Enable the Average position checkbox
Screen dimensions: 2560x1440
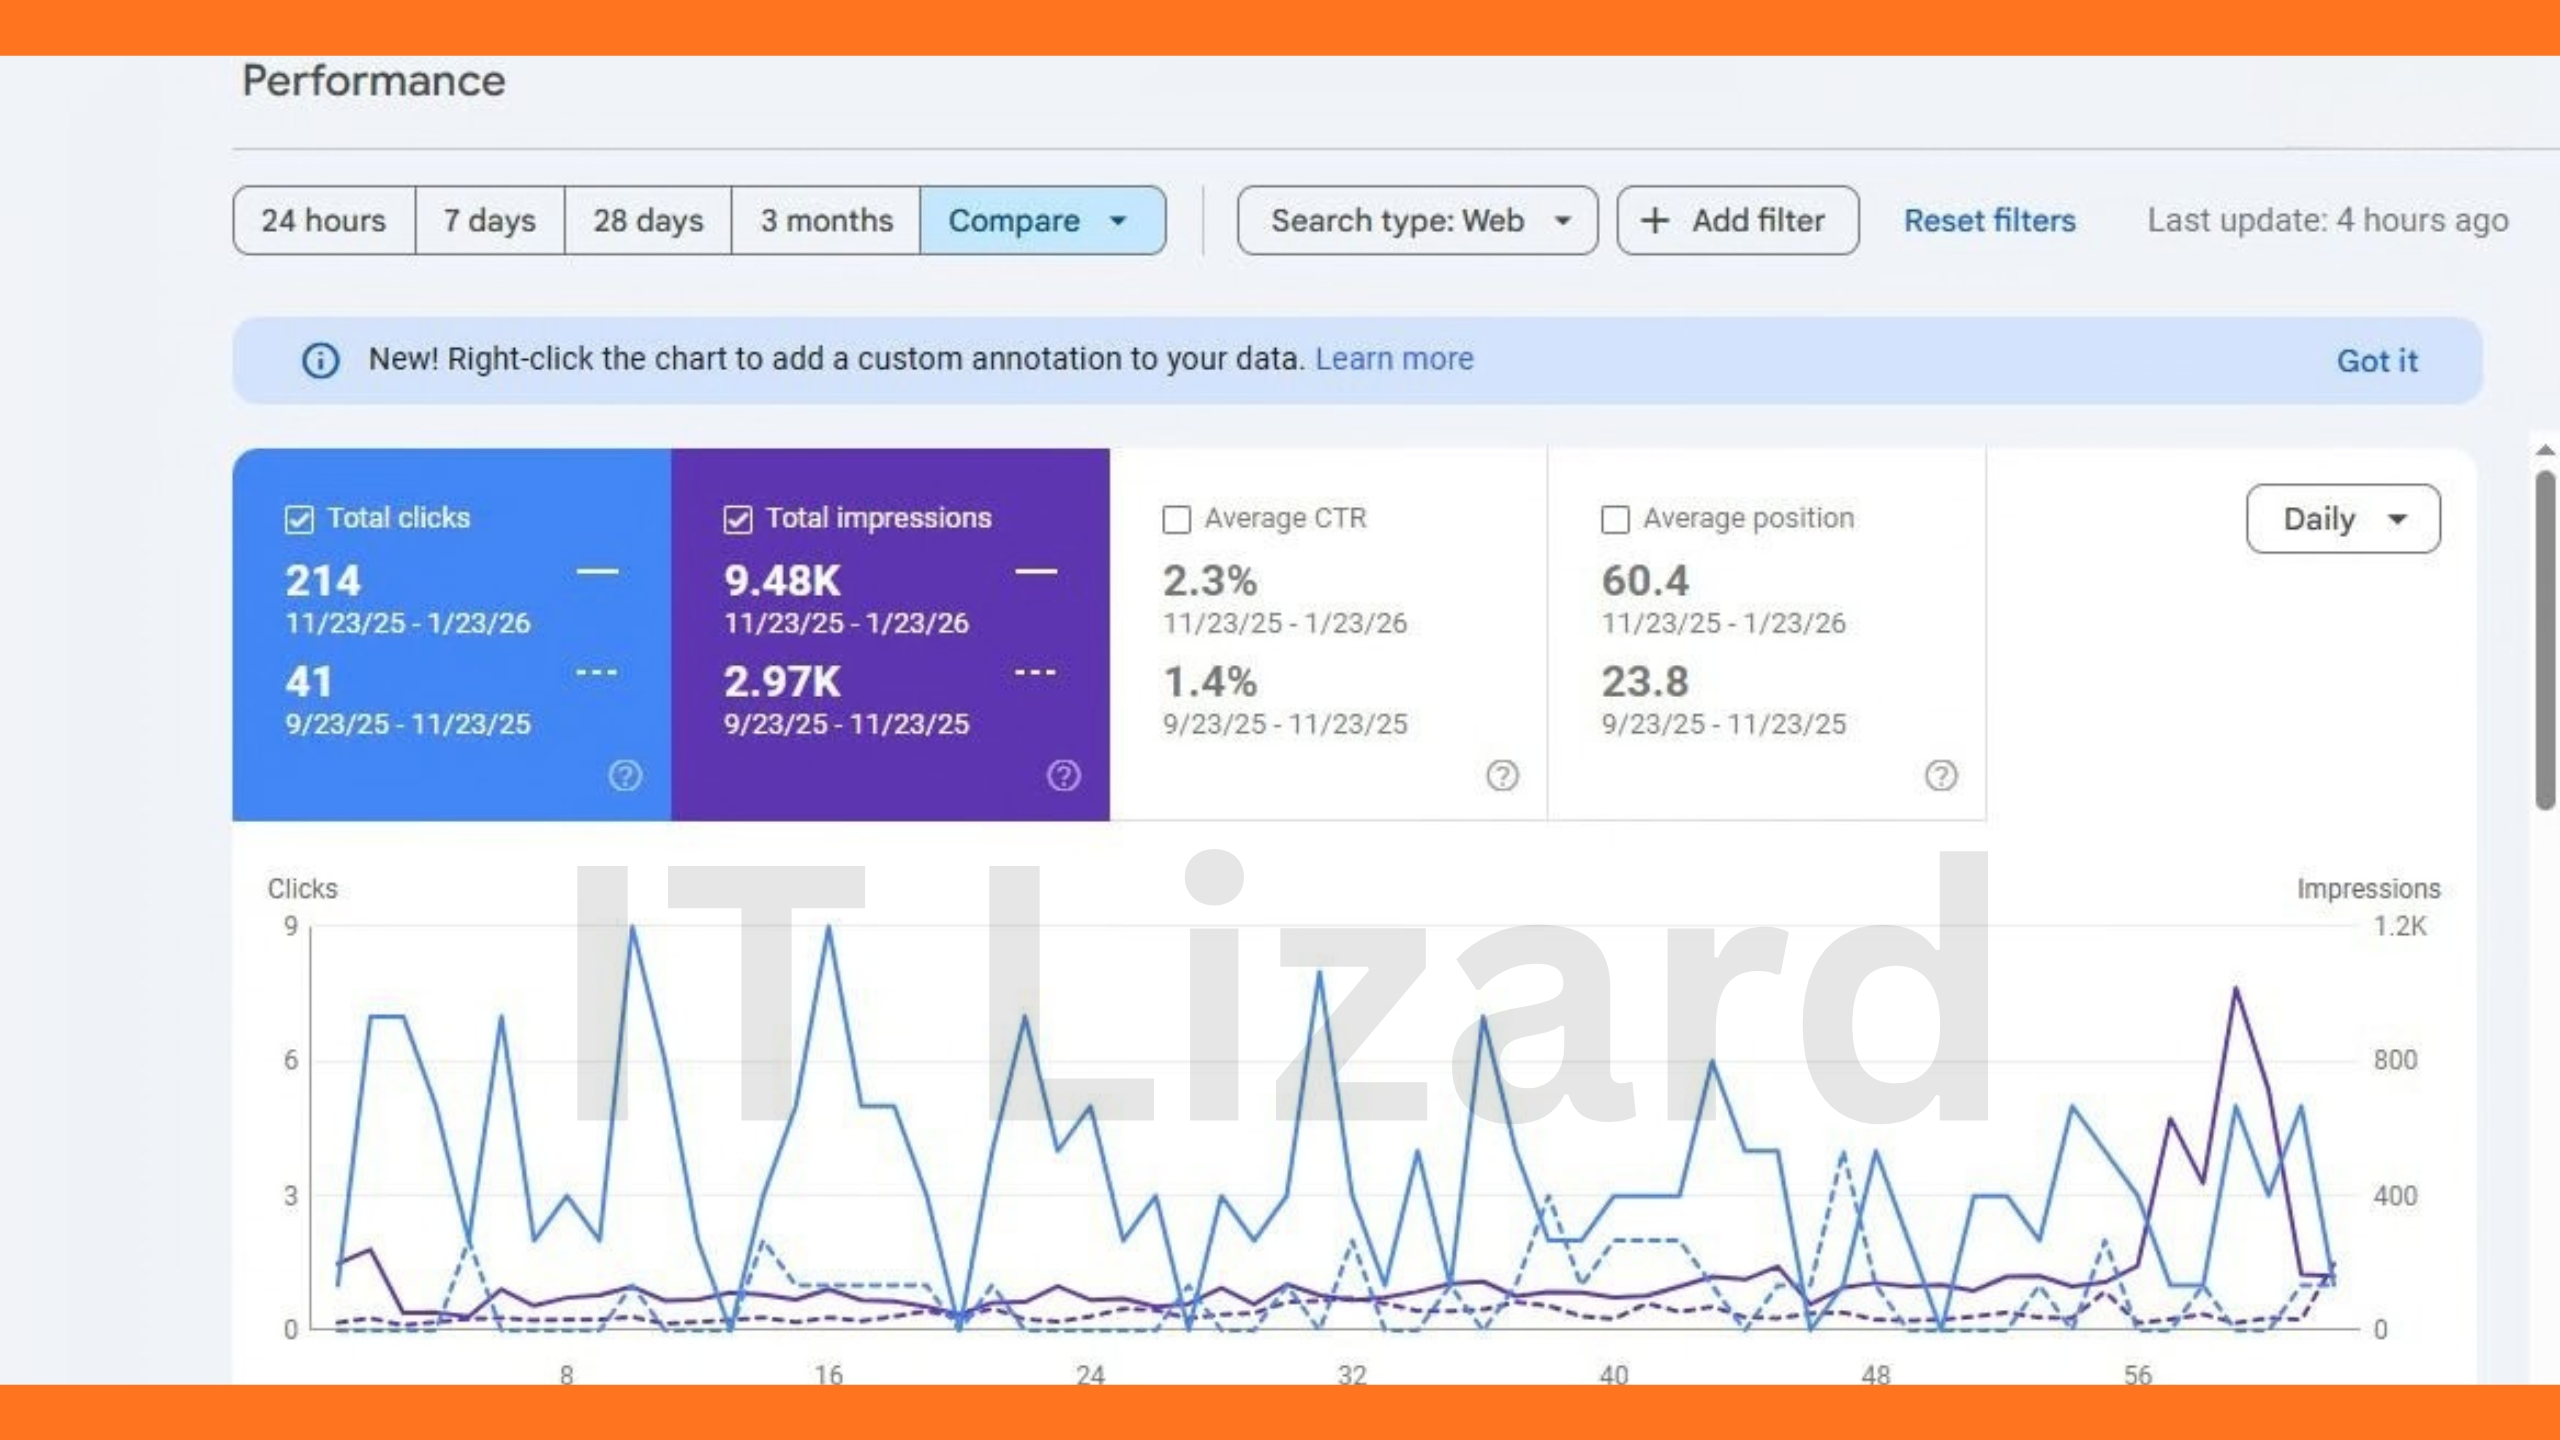pyautogui.click(x=1615, y=519)
